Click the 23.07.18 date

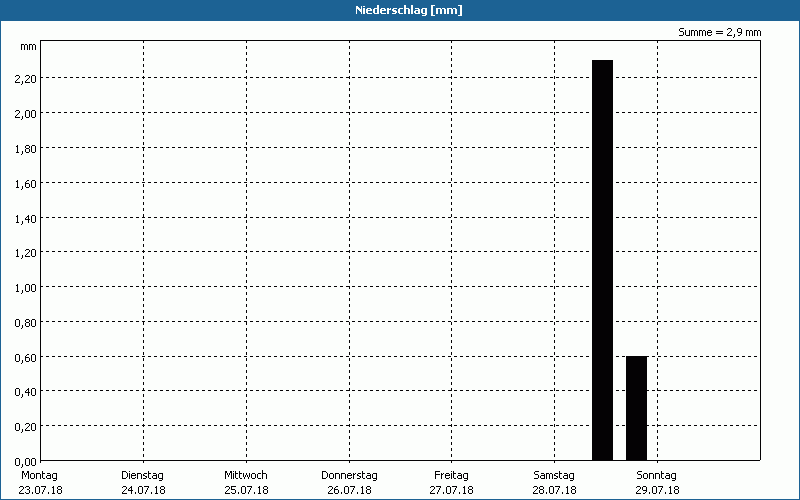(40, 490)
